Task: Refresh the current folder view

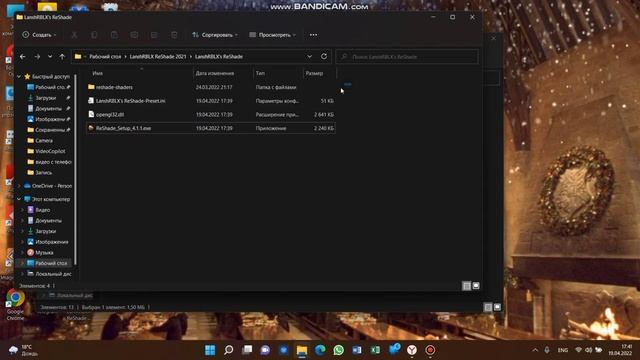Action: [324, 56]
